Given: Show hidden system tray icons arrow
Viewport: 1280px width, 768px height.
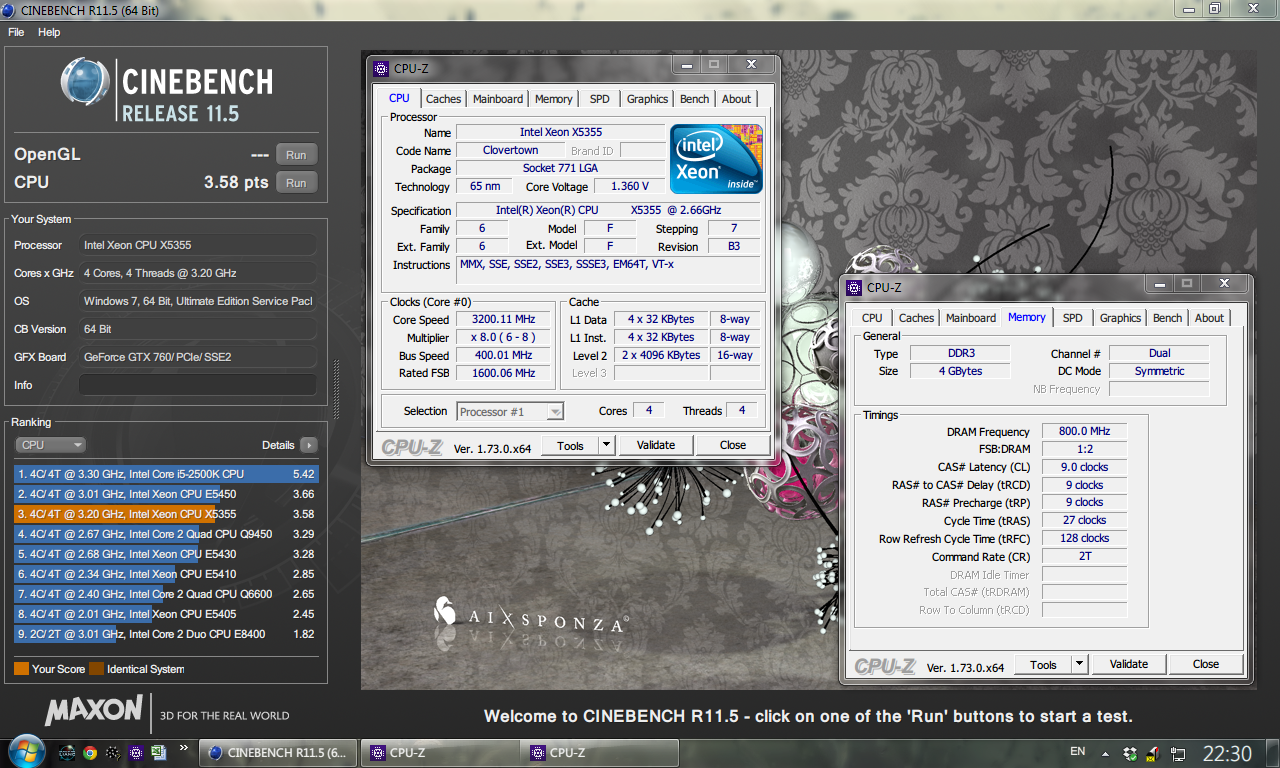Looking at the screenshot, I should tap(1105, 753).
